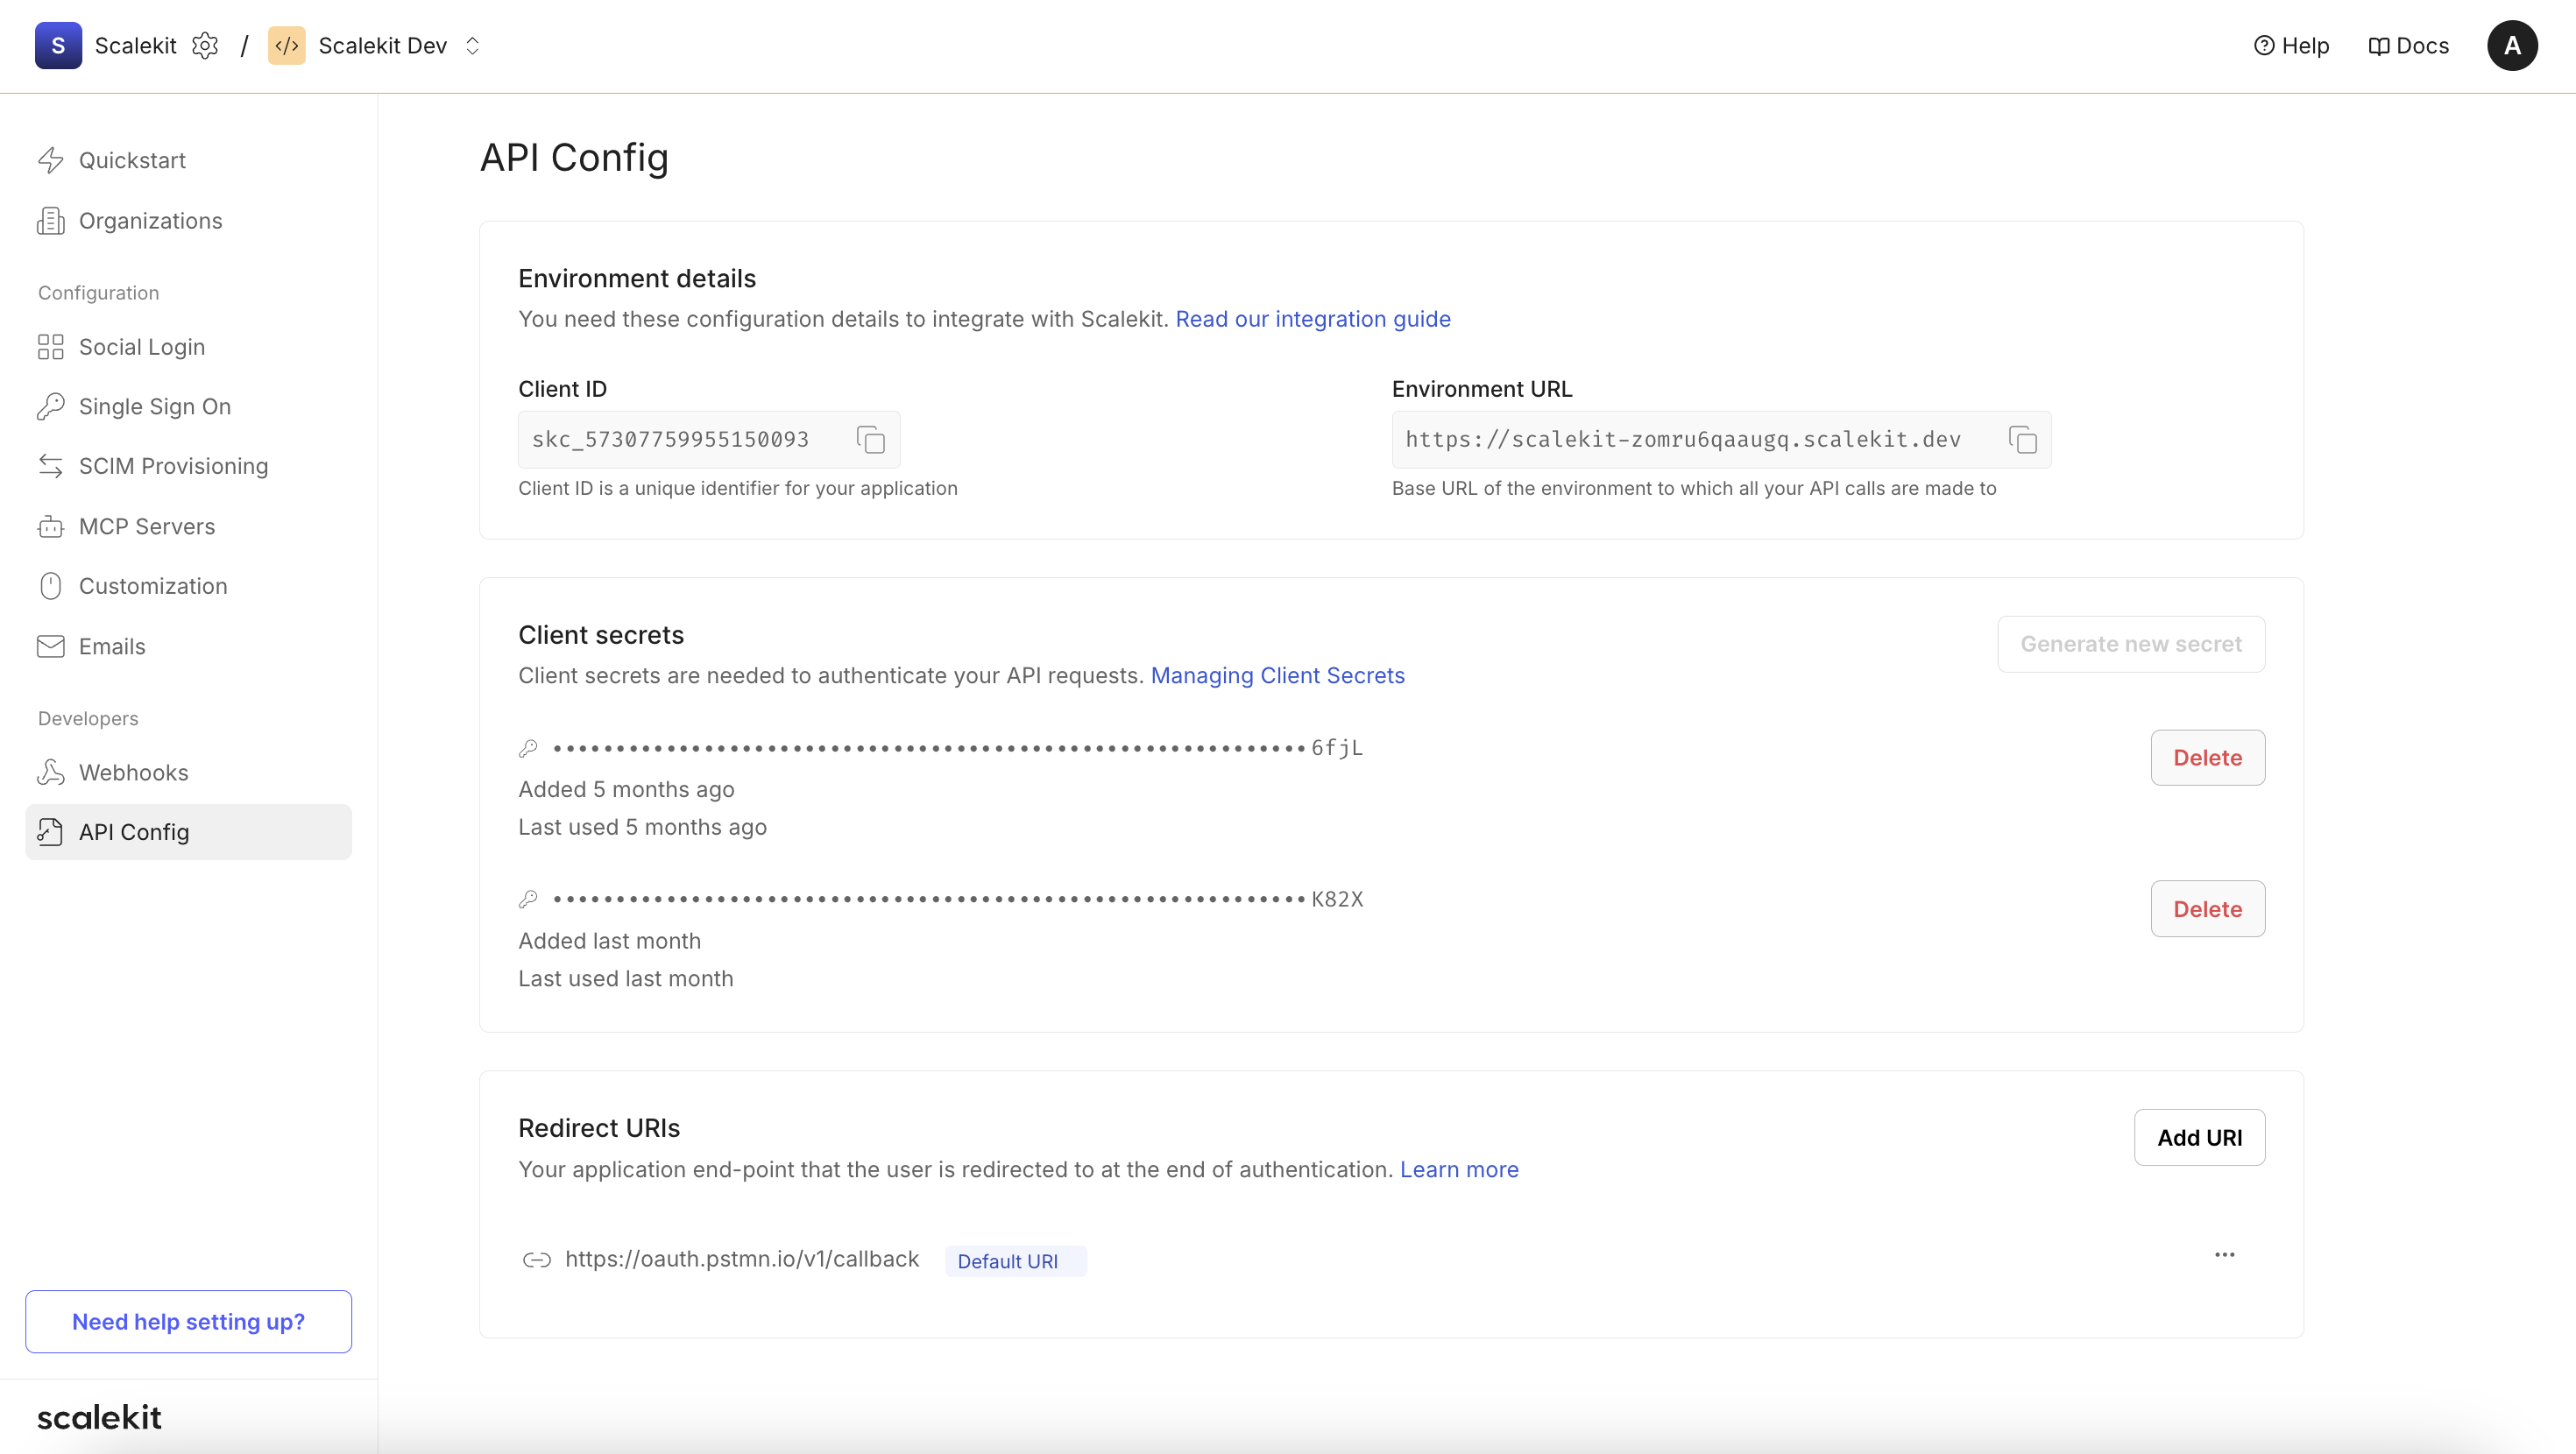2576x1454 pixels.
Task: Click Add URI button
Action: 2199,1138
